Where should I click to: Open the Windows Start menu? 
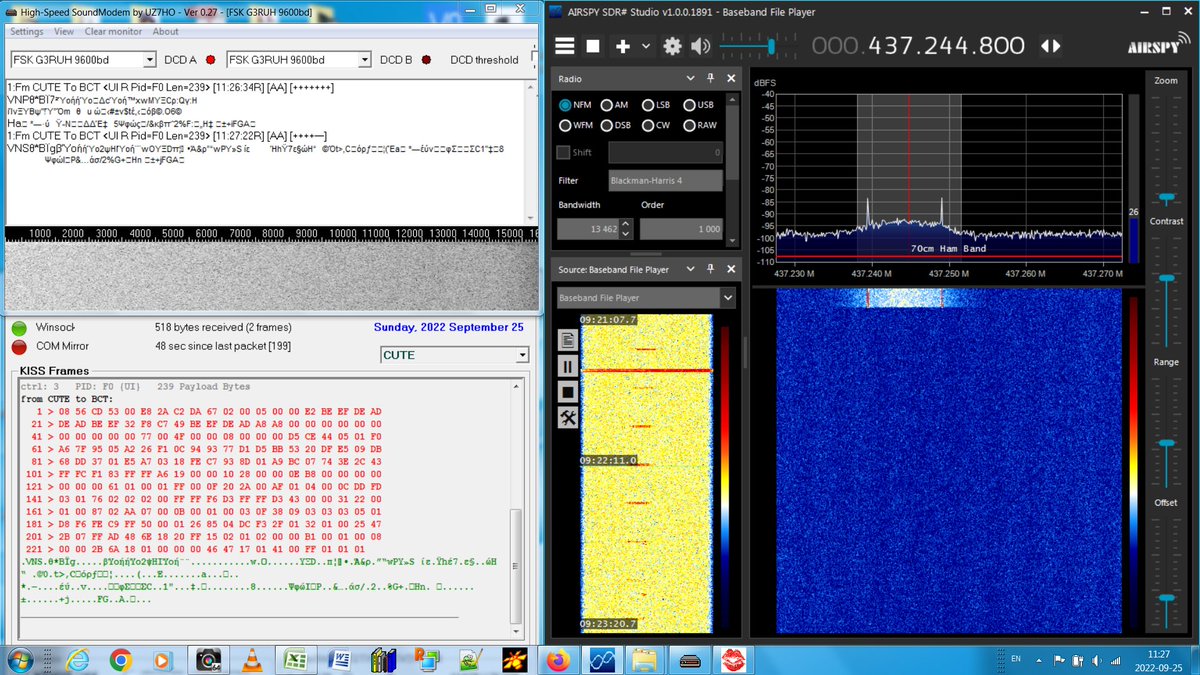[x=20, y=659]
